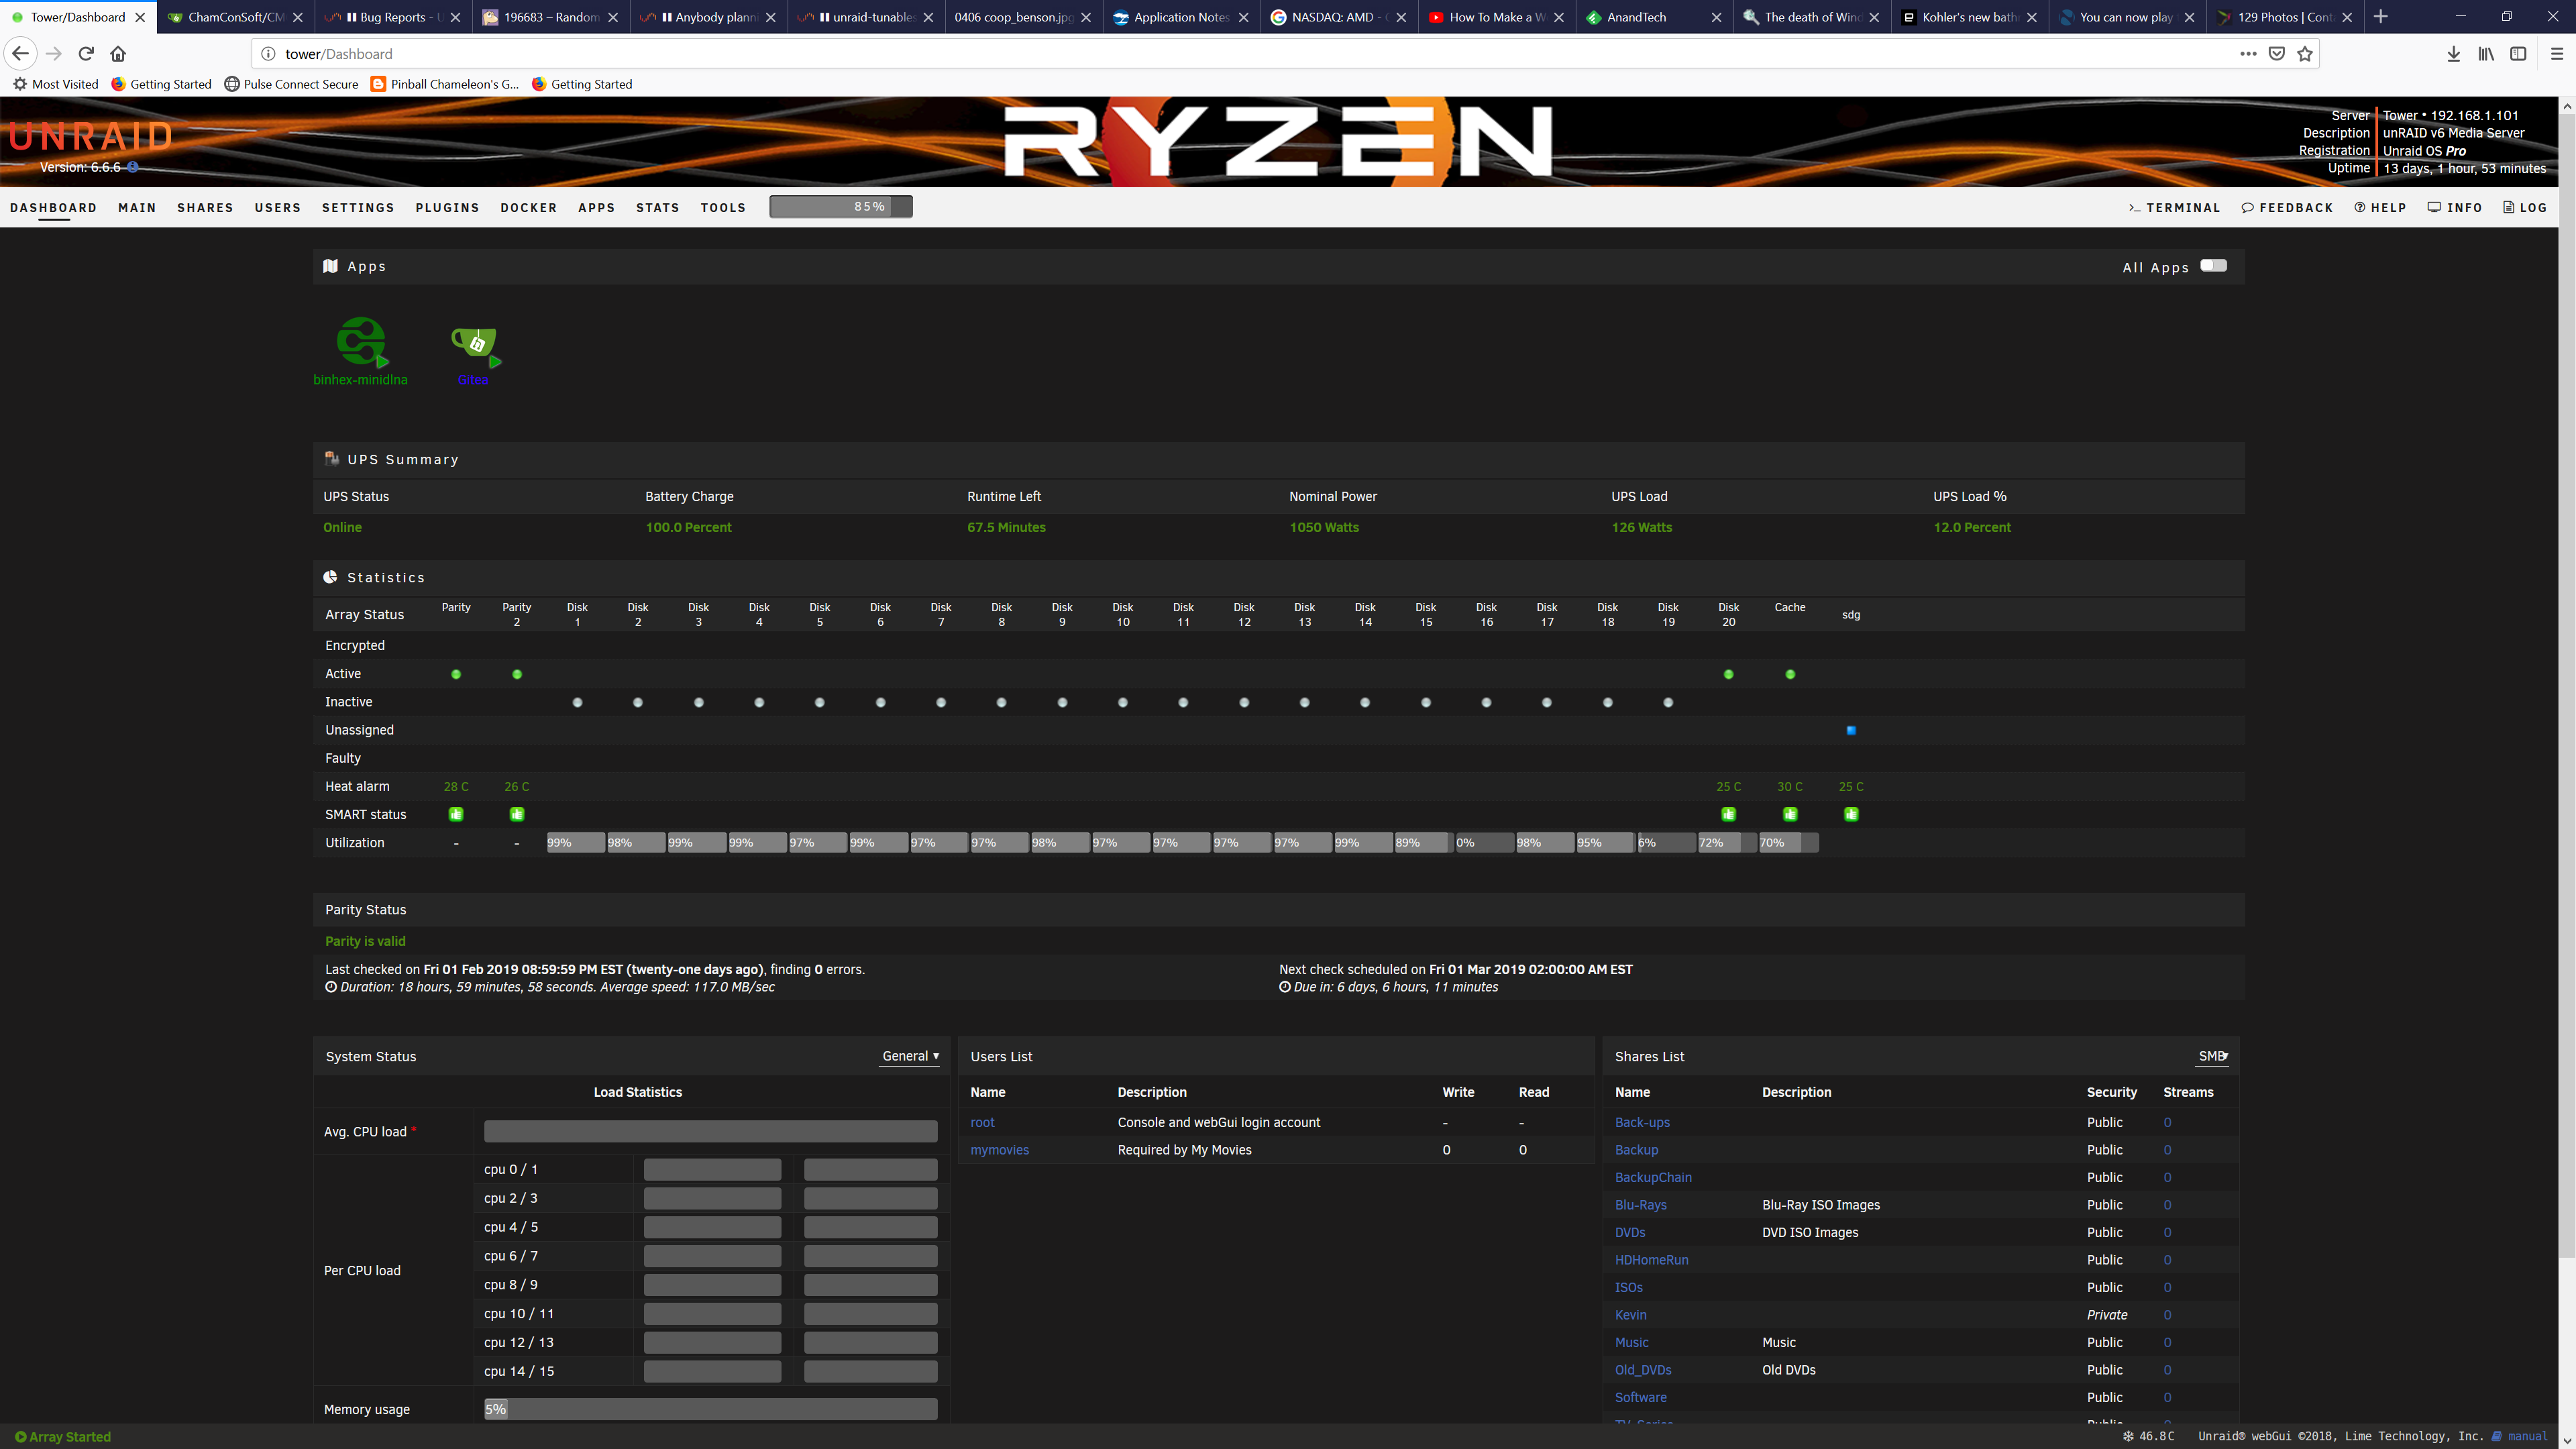Viewport: 2576px width, 1449px height.
Task: Click the sdg unassigned blue indicator
Action: (1851, 730)
